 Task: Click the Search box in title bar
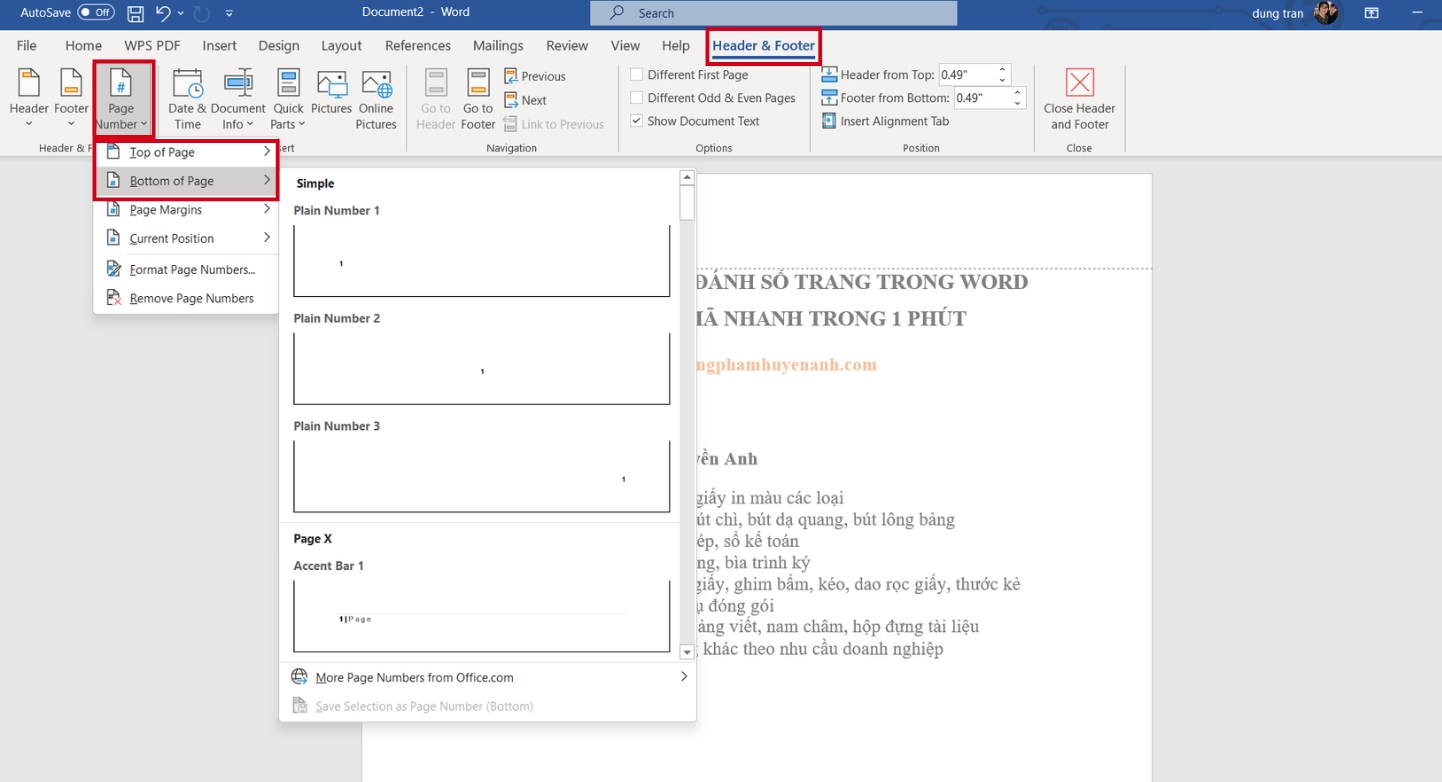pos(773,13)
